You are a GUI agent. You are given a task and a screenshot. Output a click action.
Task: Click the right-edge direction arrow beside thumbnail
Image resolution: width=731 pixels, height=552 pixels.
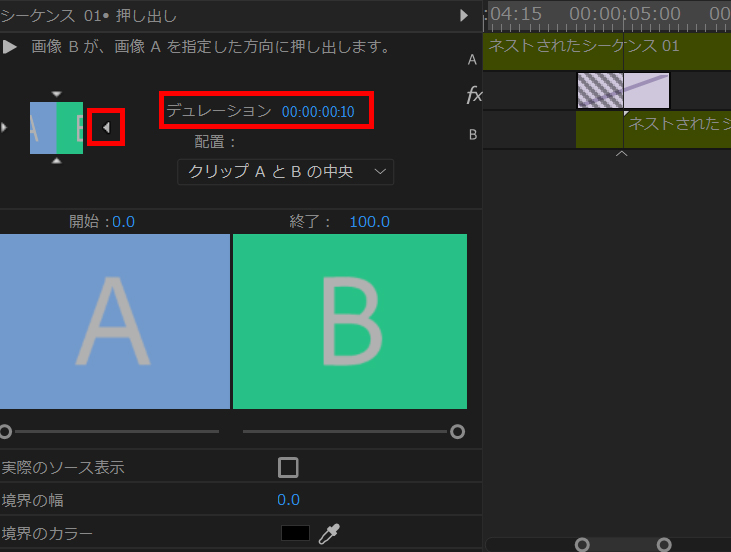106,127
